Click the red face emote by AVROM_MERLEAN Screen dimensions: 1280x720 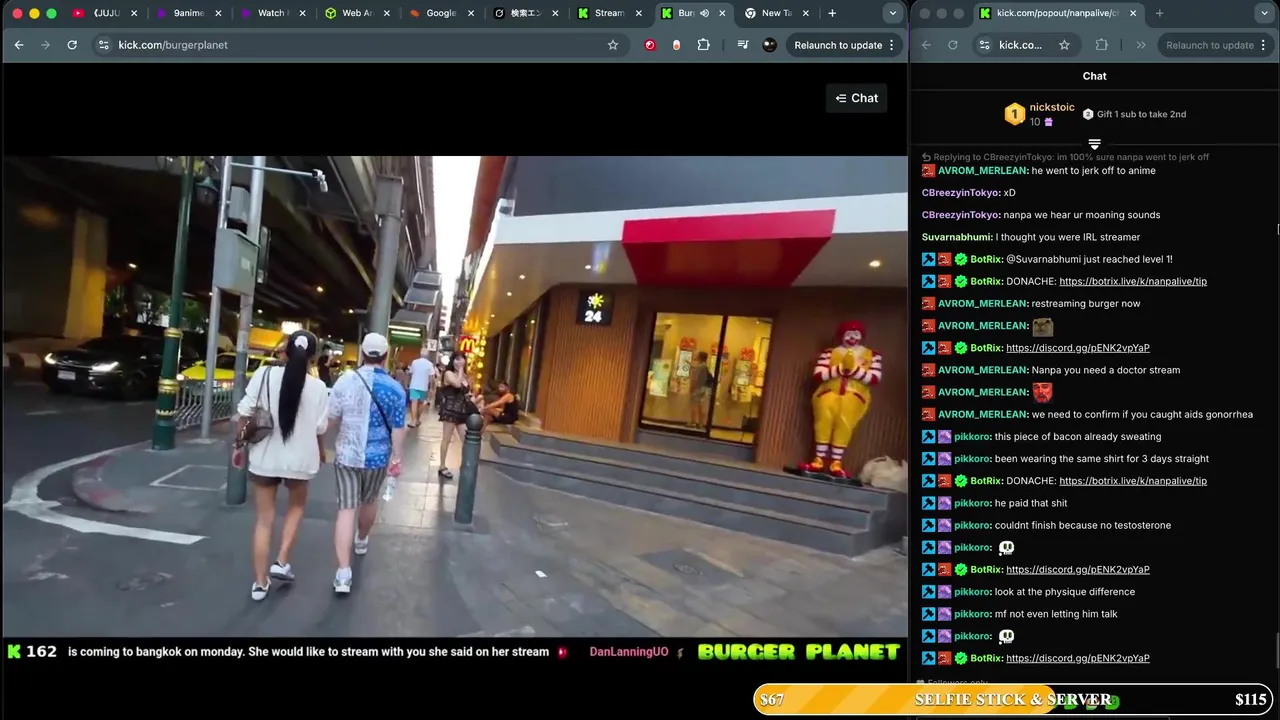1043,392
